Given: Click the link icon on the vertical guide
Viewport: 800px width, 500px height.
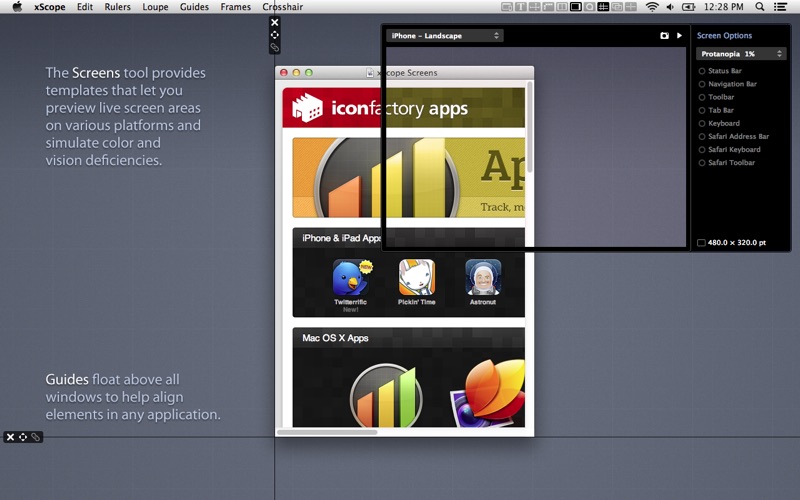Looking at the screenshot, I should (x=275, y=47).
